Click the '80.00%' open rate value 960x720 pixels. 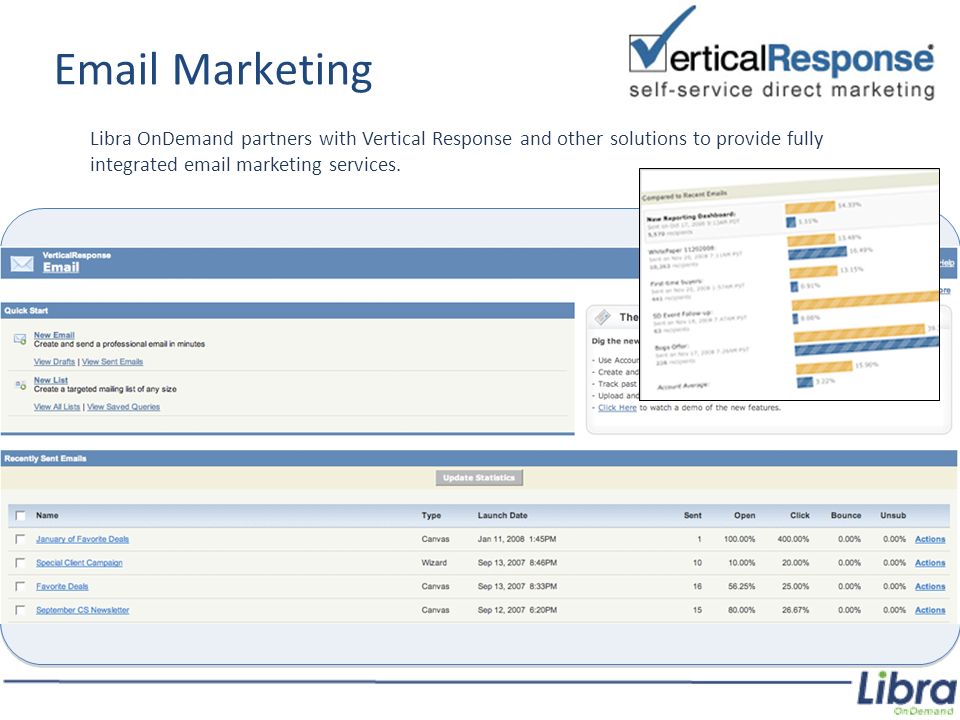741,610
